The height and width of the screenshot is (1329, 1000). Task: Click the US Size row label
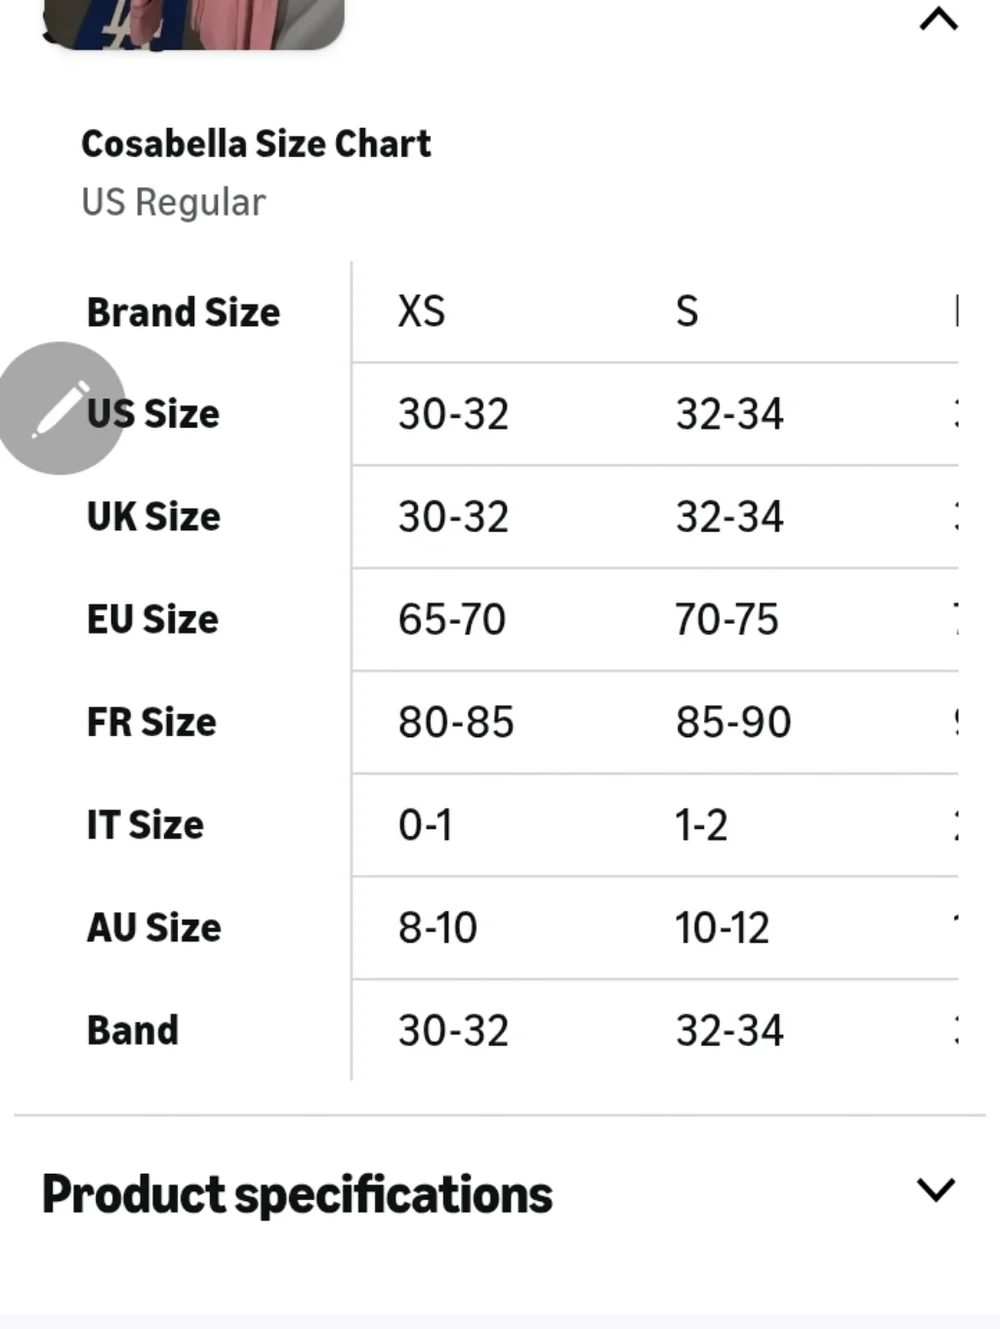click(153, 414)
